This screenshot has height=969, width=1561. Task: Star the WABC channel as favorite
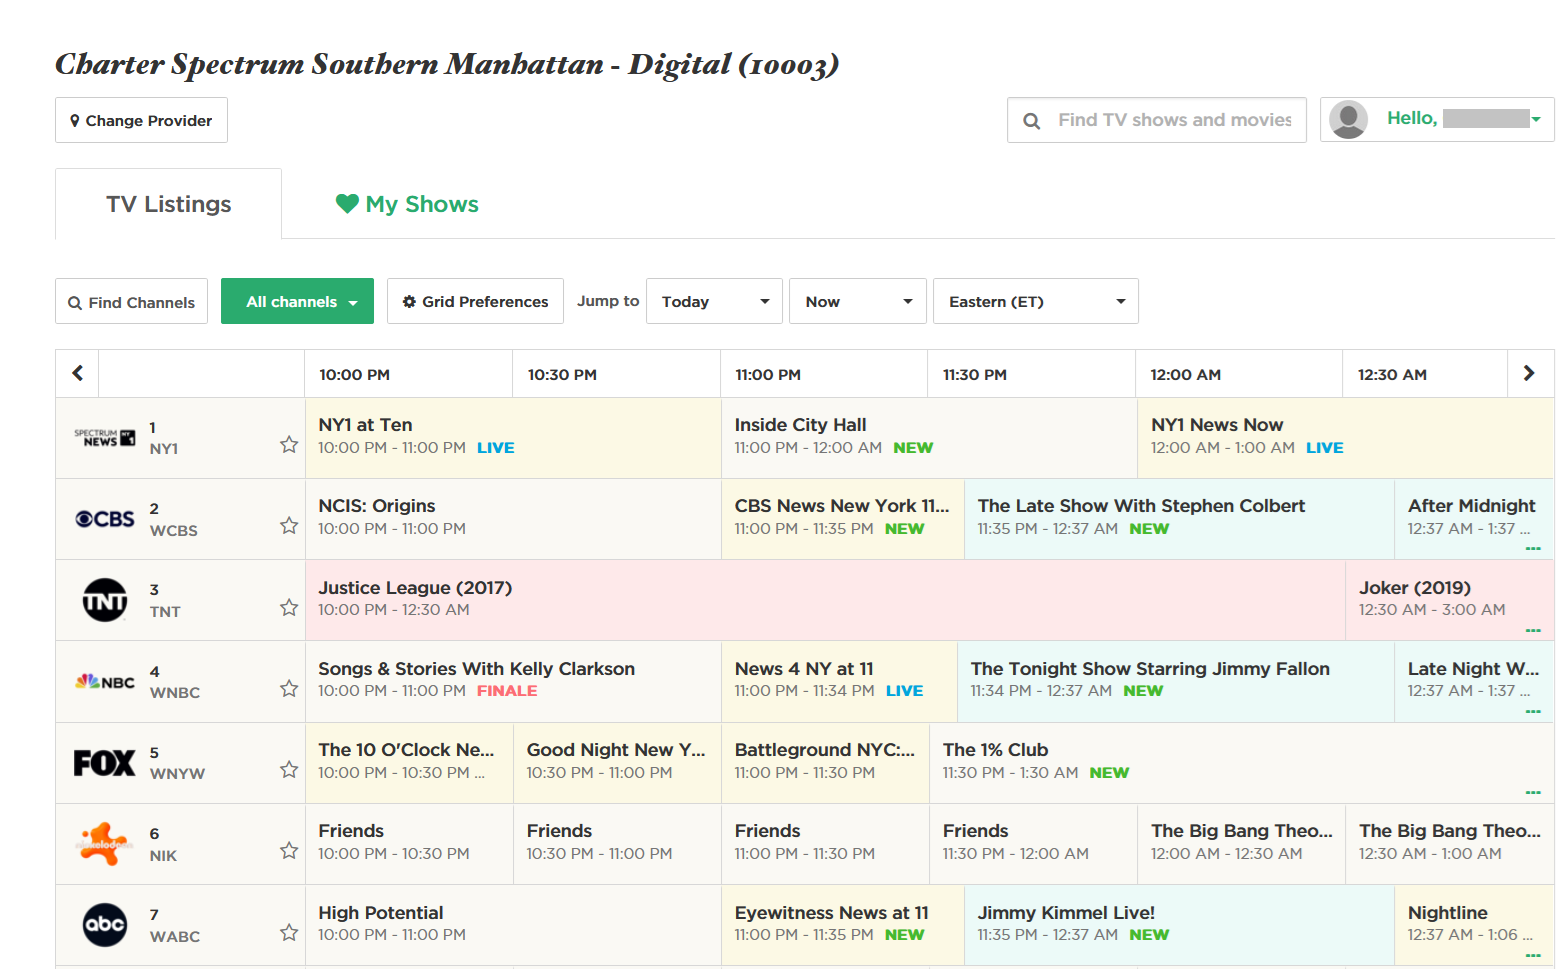click(x=289, y=932)
